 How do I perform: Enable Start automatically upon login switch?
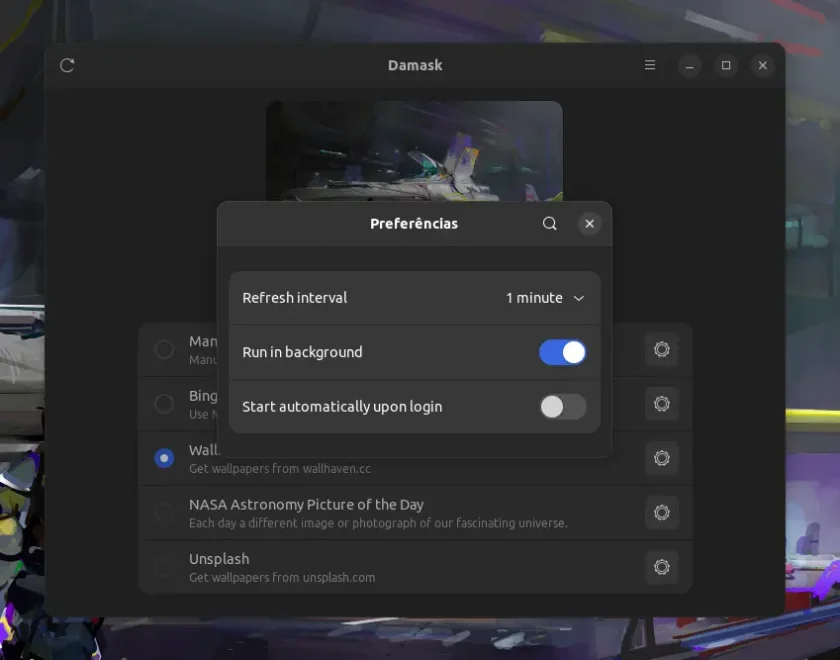tap(562, 407)
